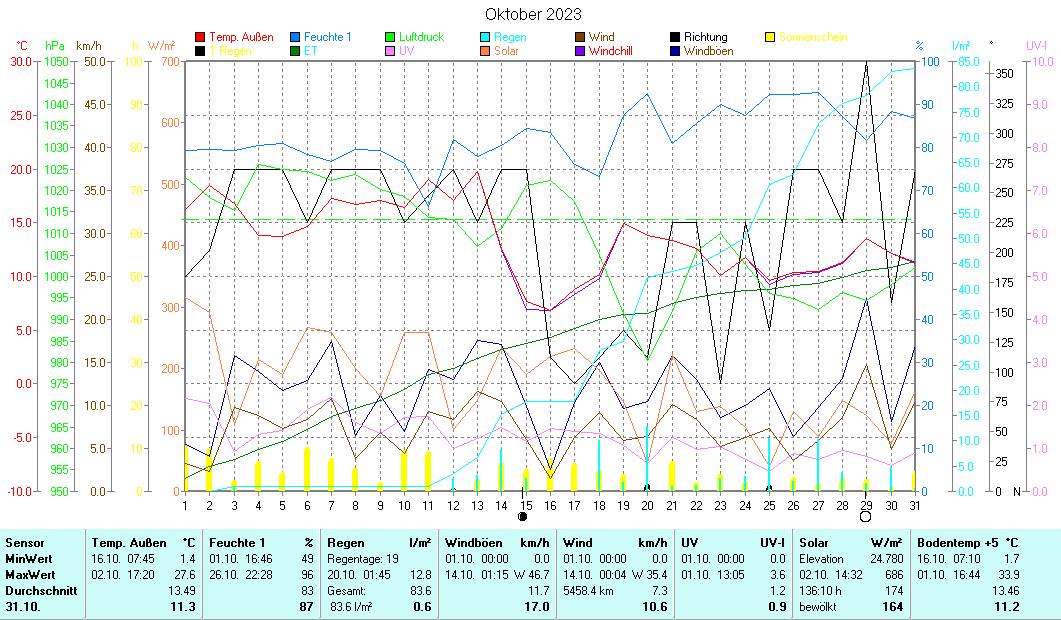Select the 'Windchill' legend label

click(610, 51)
